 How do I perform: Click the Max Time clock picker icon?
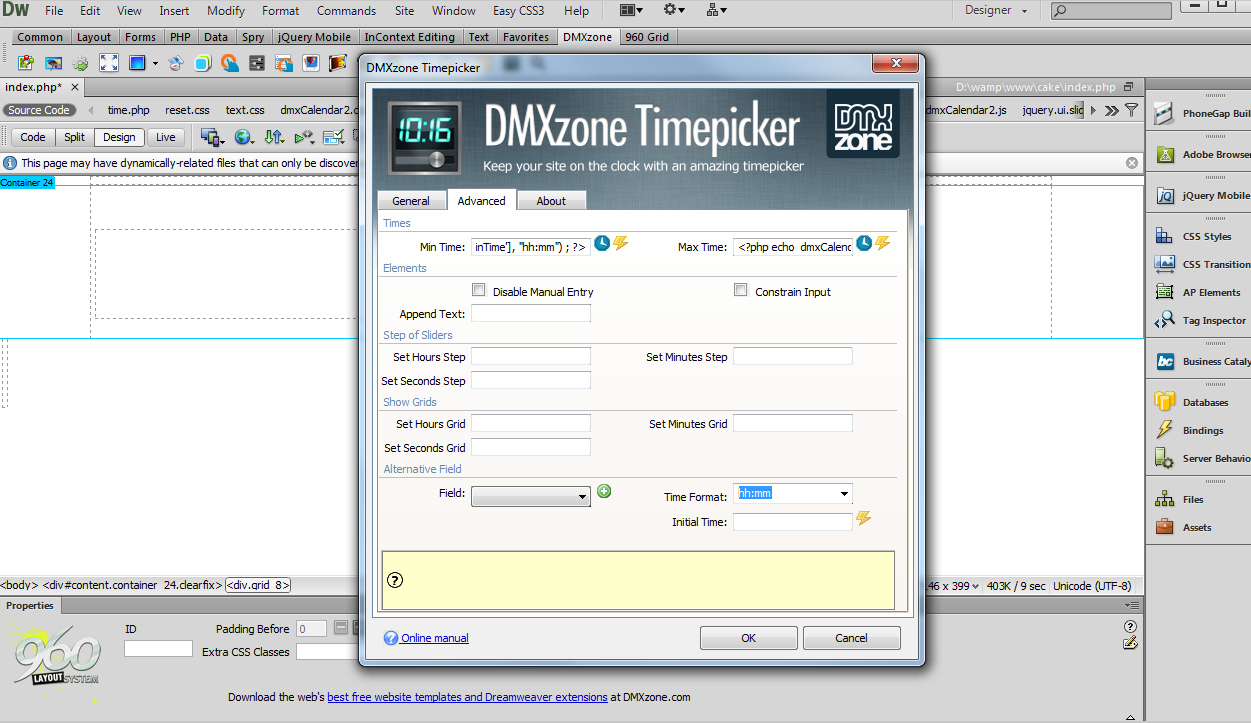tap(864, 243)
